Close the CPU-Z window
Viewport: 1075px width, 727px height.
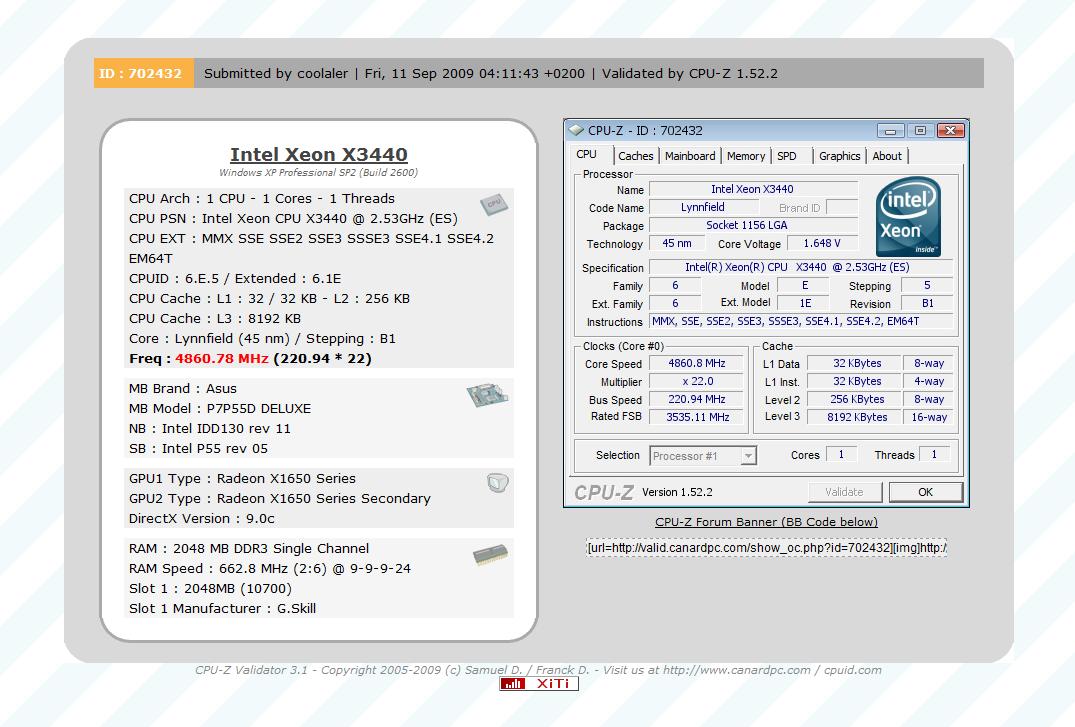tap(950, 130)
